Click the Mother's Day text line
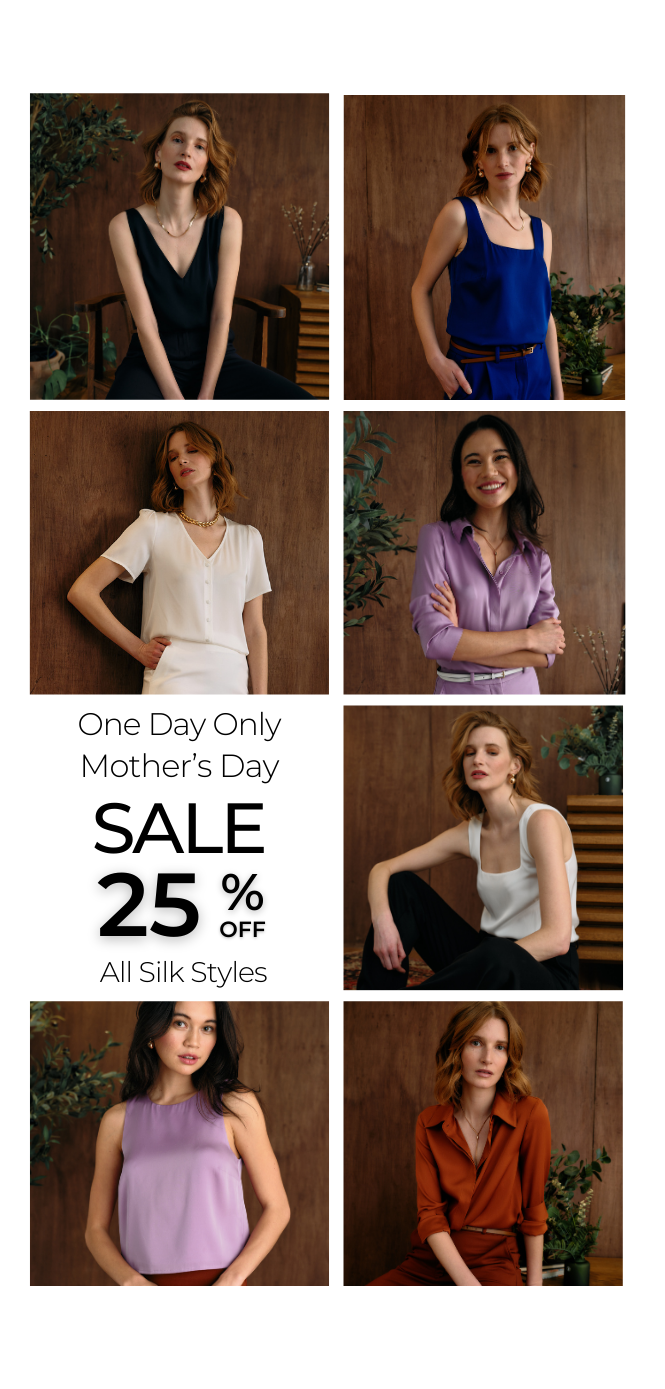Screen dimensions: 665x1389 point(179,767)
